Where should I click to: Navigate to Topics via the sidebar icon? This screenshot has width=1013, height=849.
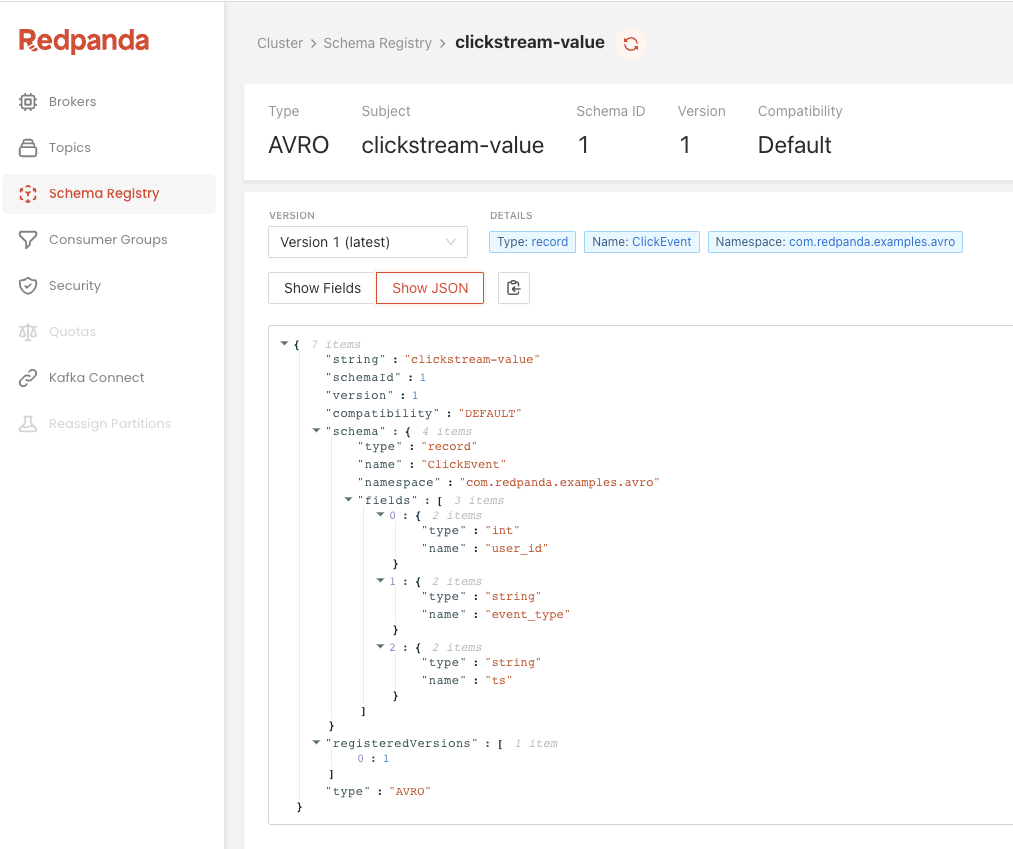coord(67,147)
